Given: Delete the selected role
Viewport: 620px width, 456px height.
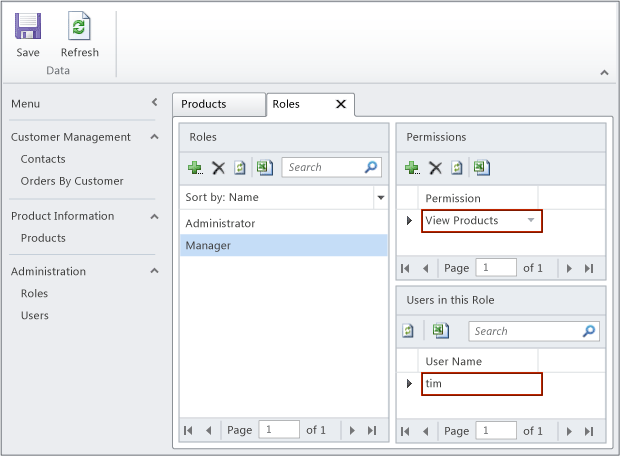Looking at the screenshot, I should point(218,168).
